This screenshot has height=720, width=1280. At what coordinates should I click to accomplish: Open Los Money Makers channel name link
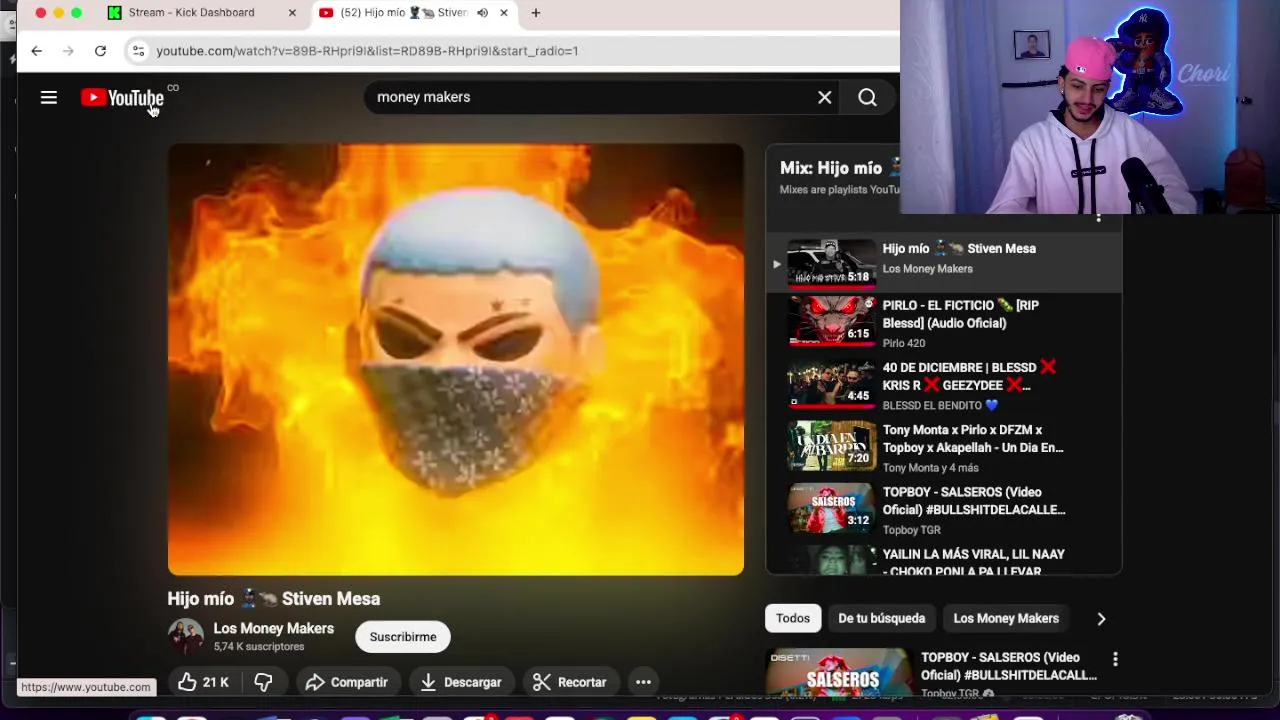(273, 628)
